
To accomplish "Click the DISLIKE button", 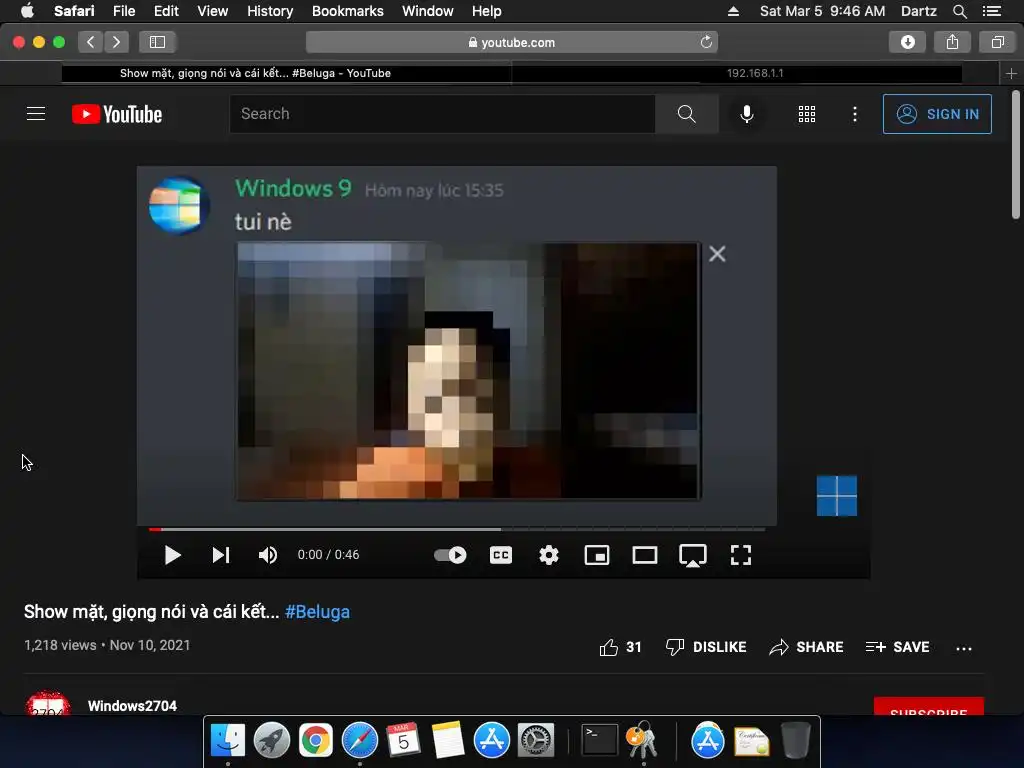I will point(706,647).
